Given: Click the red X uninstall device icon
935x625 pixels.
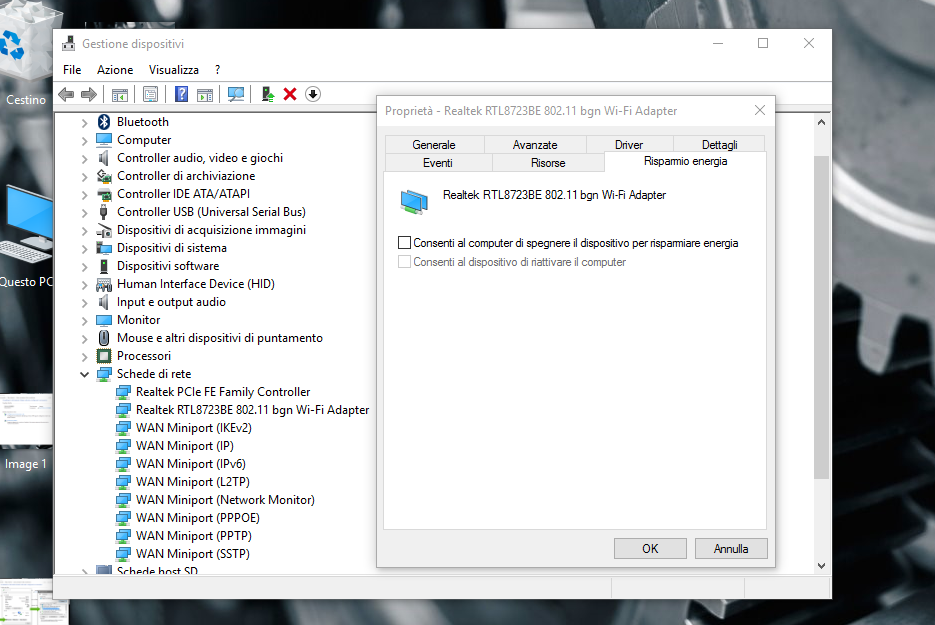Looking at the screenshot, I should click(x=290, y=94).
